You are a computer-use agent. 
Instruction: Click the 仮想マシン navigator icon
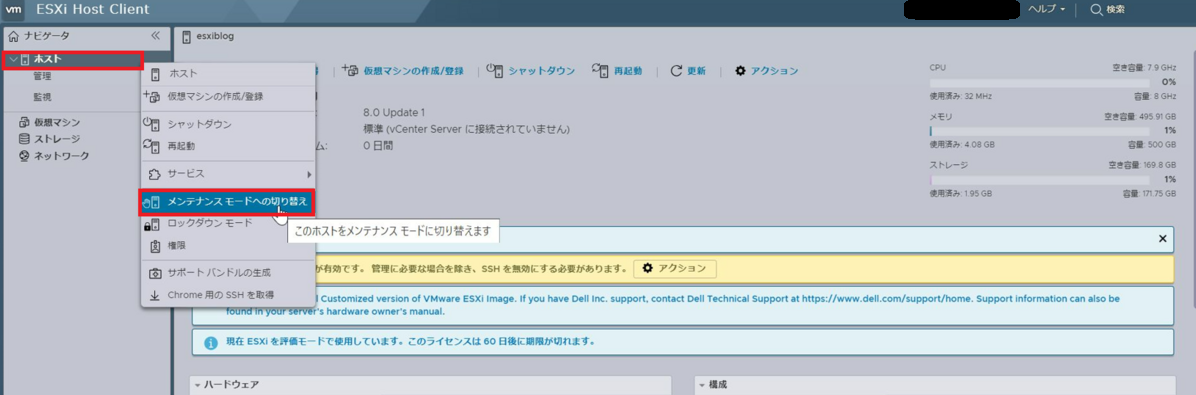coord(24,122)
